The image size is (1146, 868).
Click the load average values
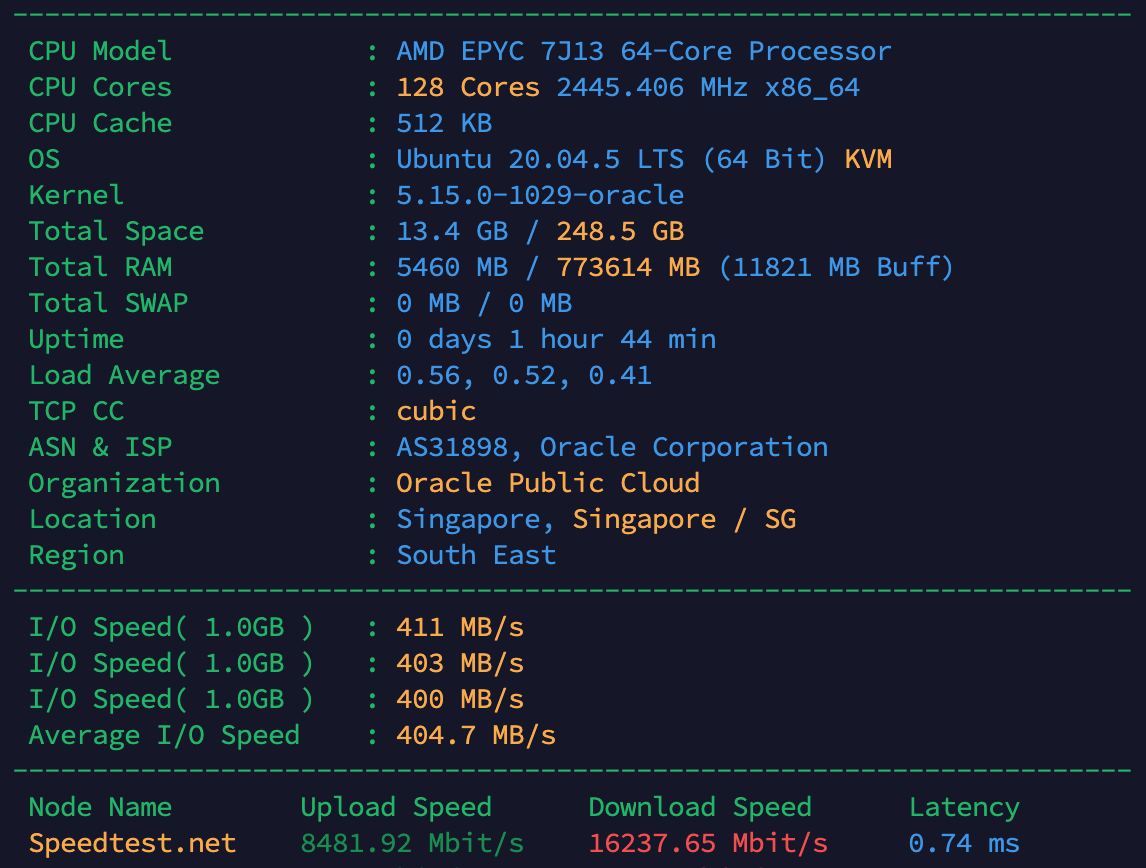(524, 375)
